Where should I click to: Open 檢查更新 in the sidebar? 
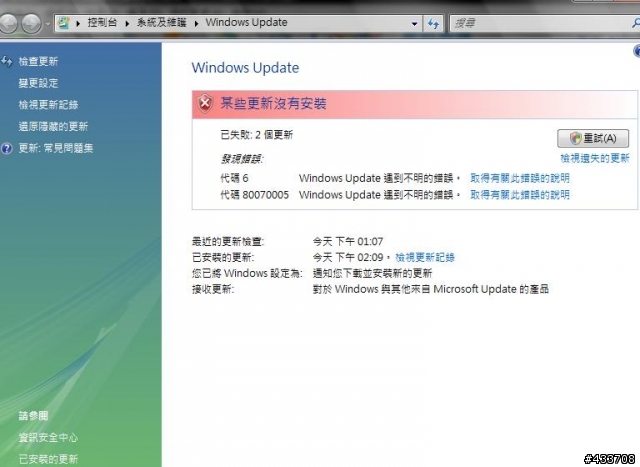click(38, 62)
